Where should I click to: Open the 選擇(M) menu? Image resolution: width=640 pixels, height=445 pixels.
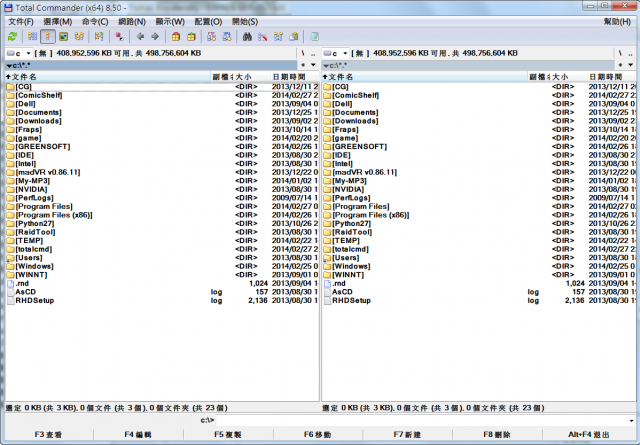point(58,22)
